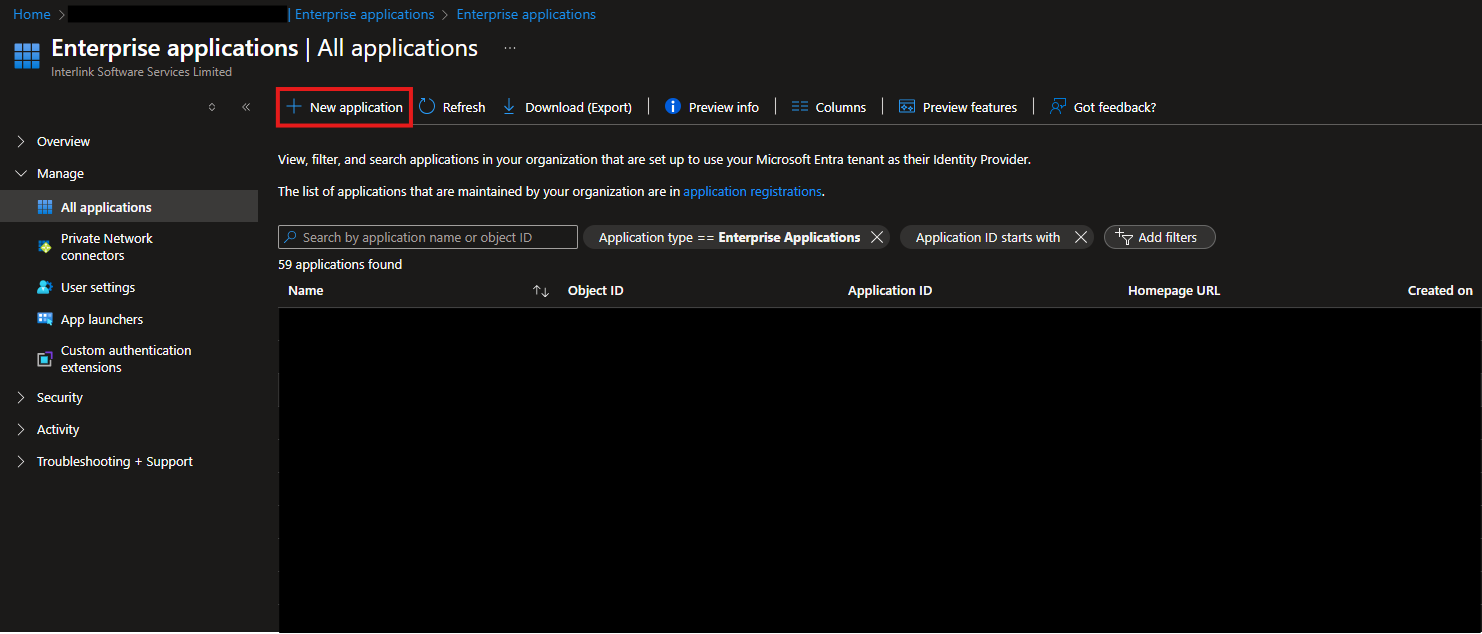The height and width of the screenshot is (634, 1482).
Task: Remove the Application type filter with X
Action: tap(876, 237)
